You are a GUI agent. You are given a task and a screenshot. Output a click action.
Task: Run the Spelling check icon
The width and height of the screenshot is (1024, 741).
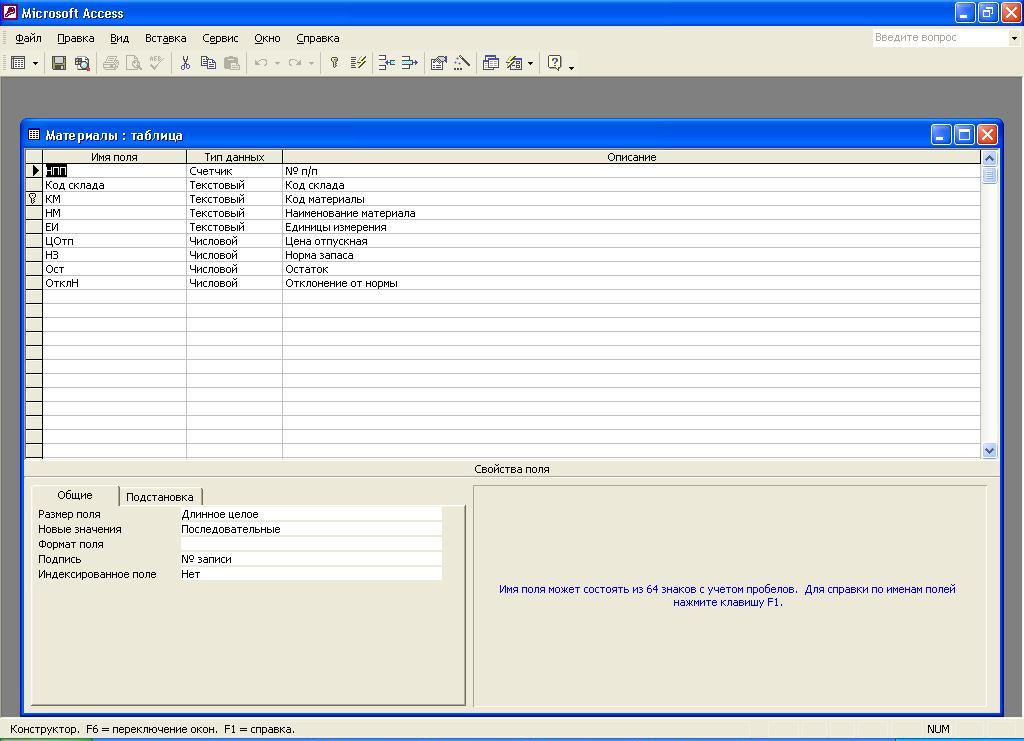pos(156,63)
